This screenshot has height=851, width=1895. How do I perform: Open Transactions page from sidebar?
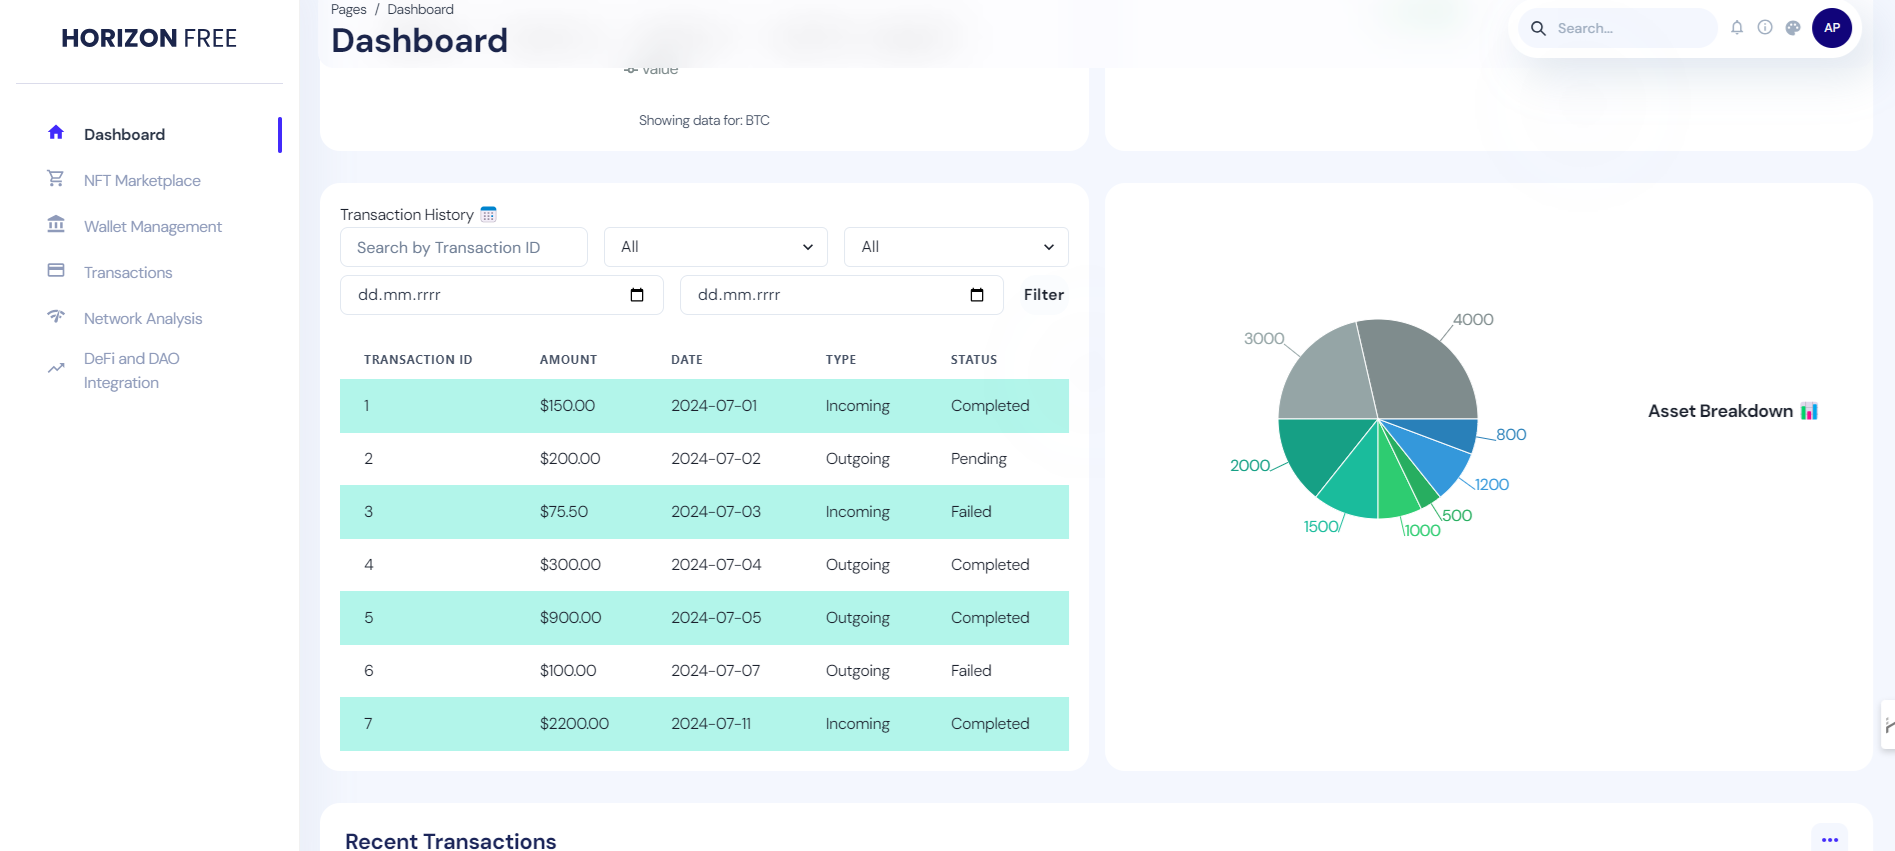pos(128,273)
